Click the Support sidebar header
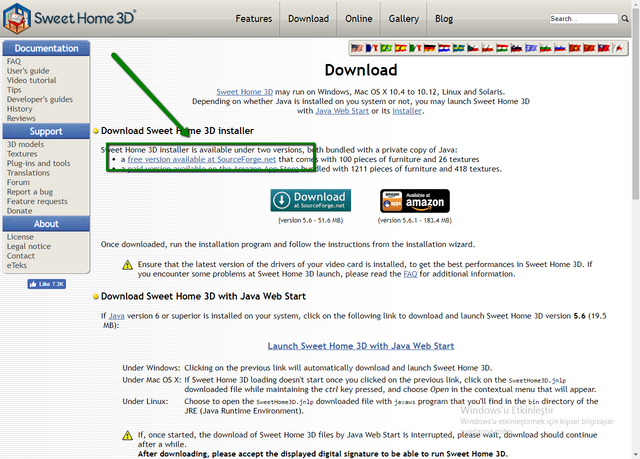 [46, 131]
